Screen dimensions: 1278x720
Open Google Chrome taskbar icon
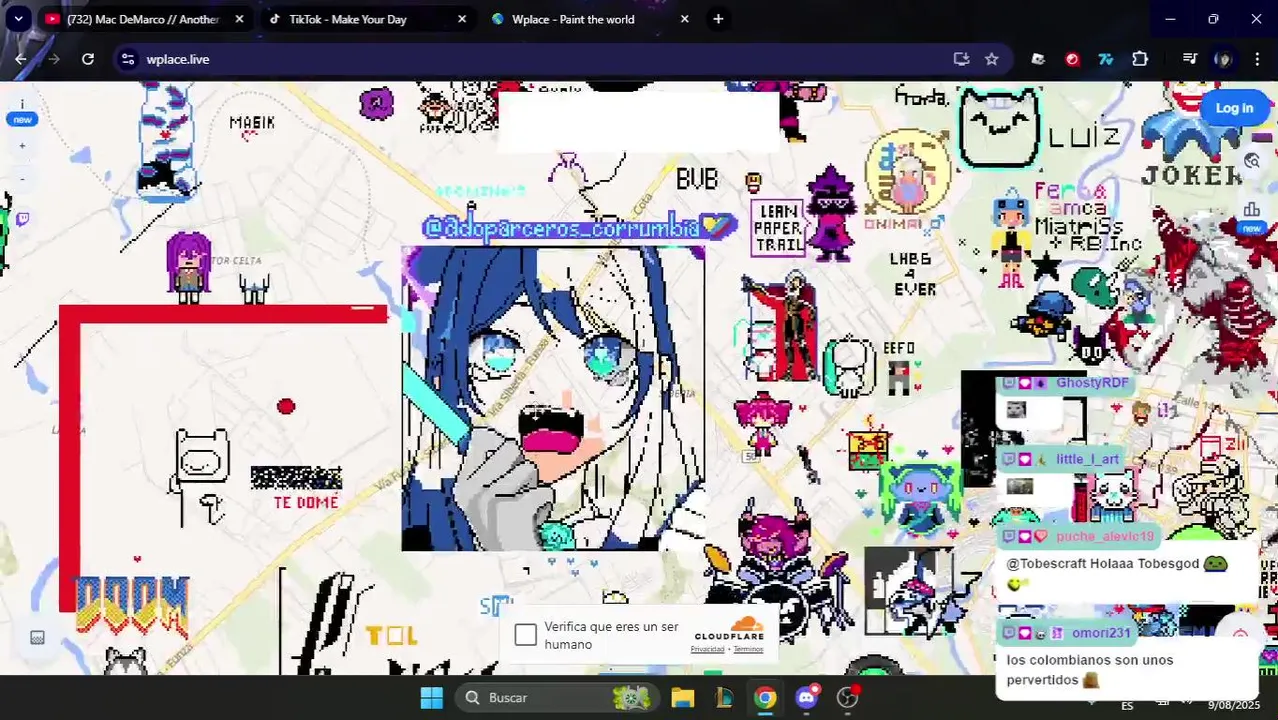[x=765, y=698]
